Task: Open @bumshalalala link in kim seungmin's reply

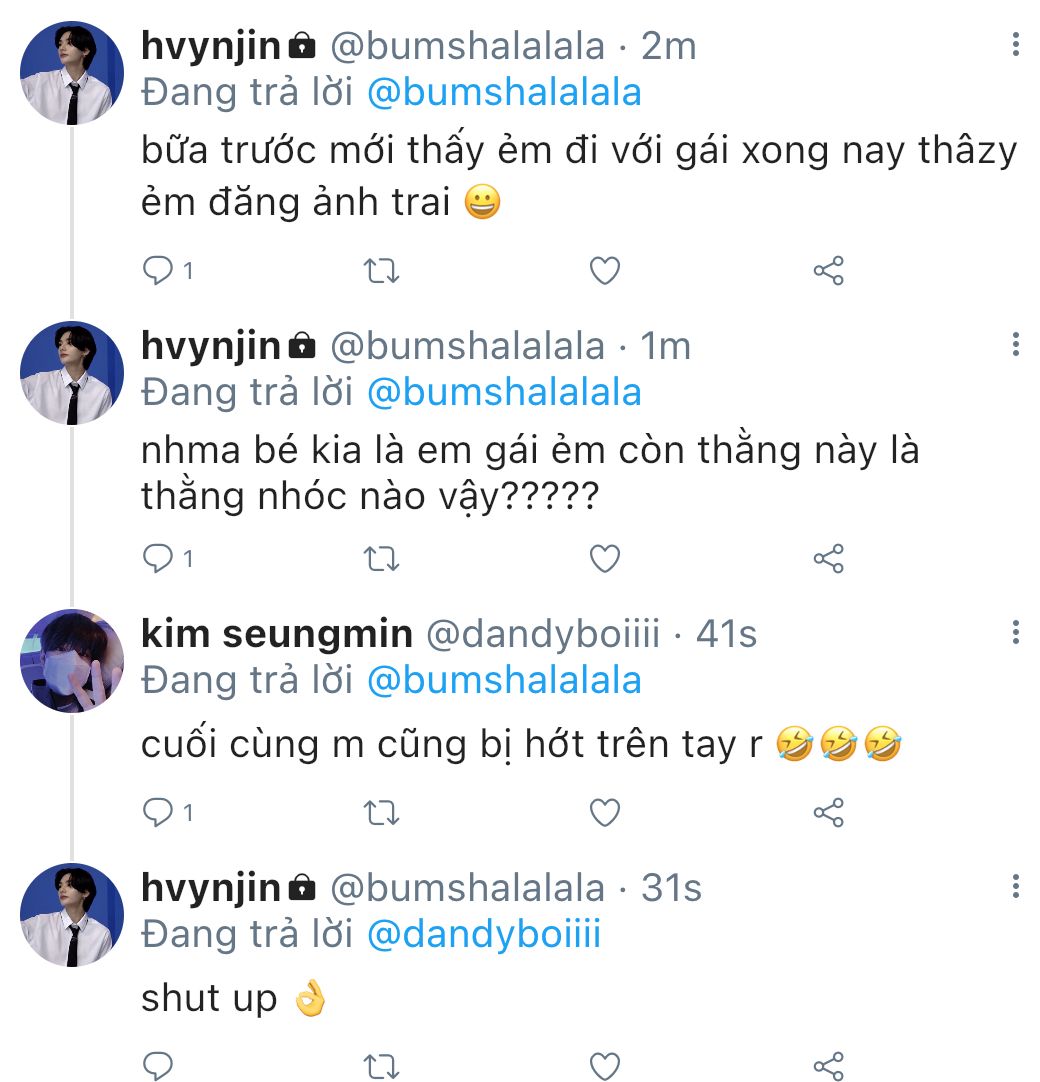Action: click(504, 680)
